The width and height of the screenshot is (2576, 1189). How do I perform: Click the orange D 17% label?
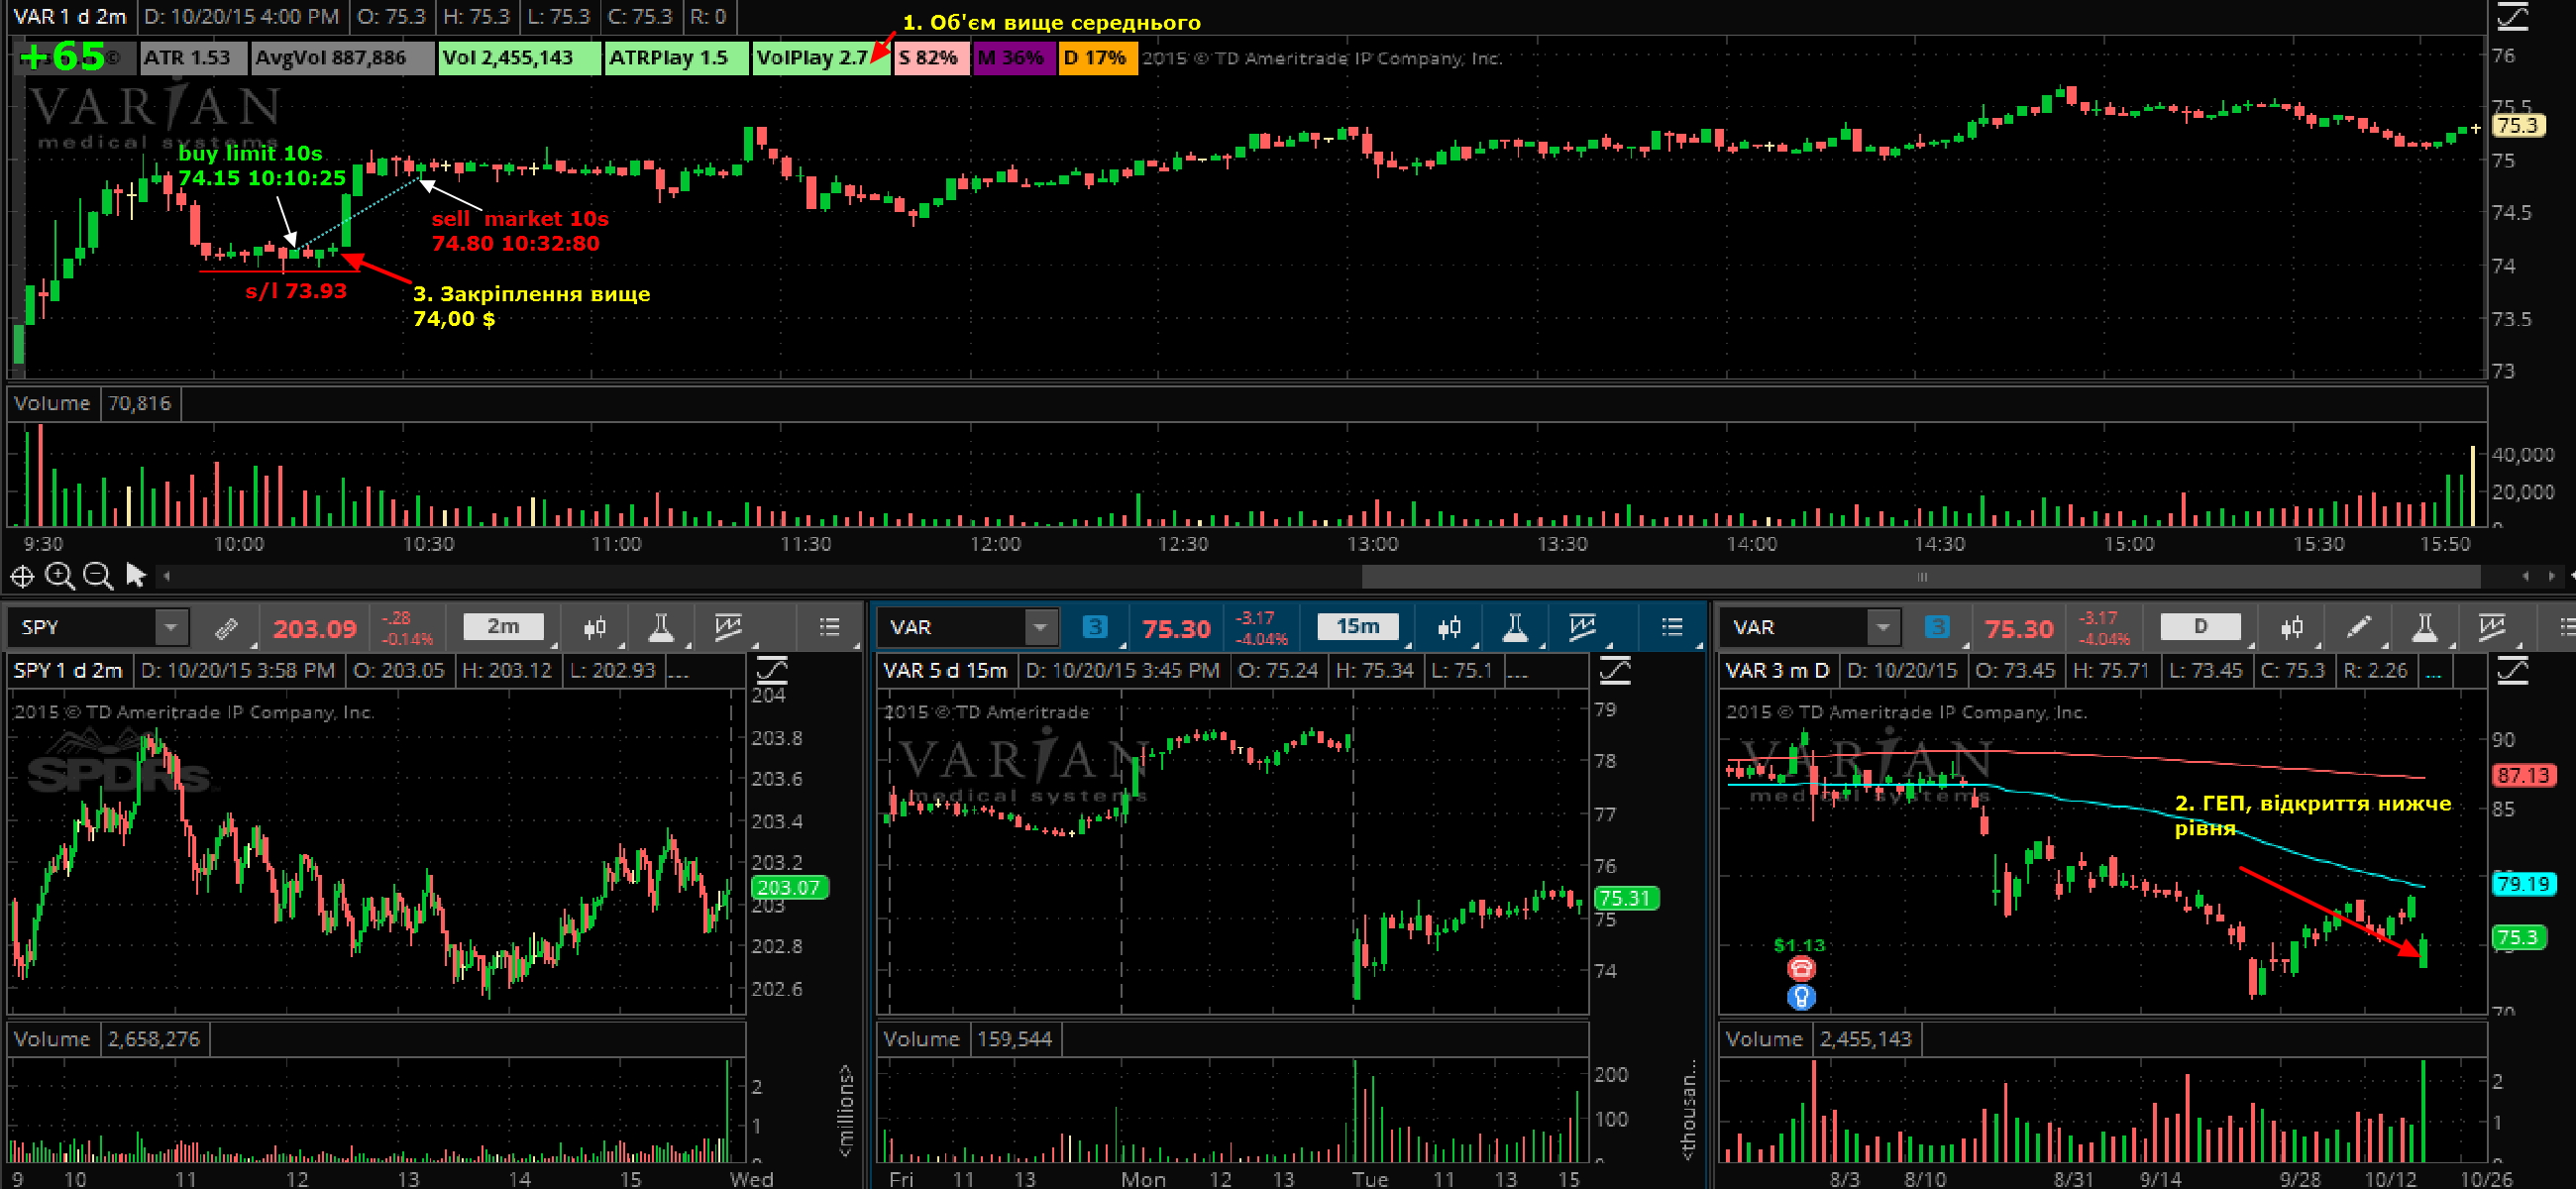pos(1097,58)
